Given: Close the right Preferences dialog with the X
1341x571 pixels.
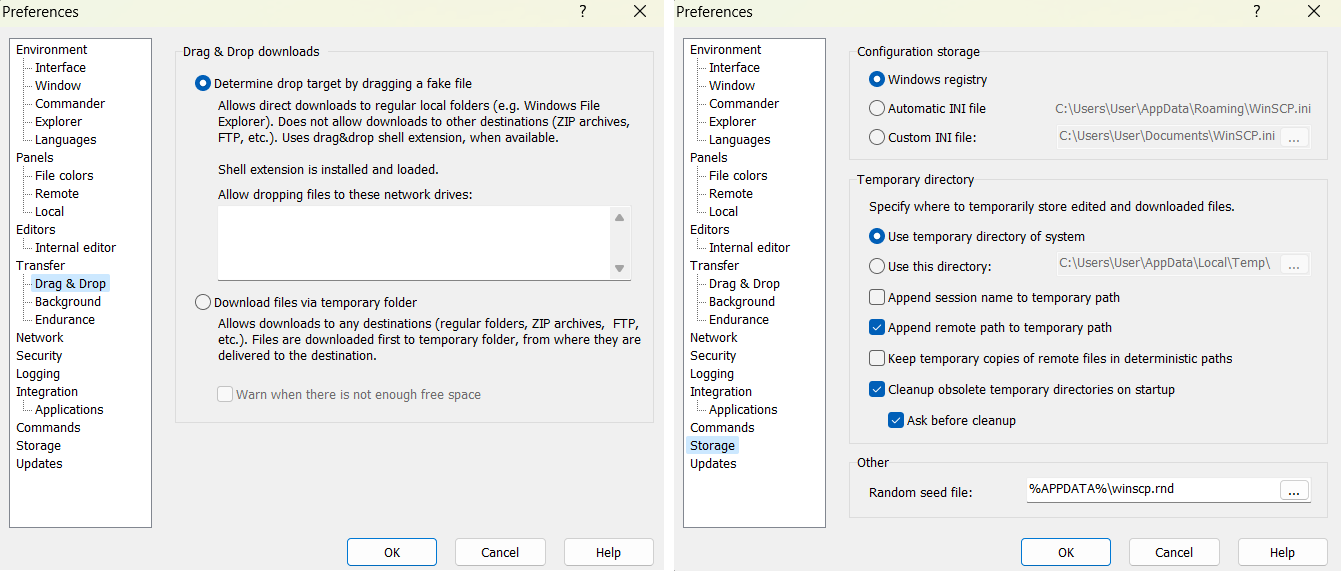Looking at the screenshot, I should [1314, 12].
